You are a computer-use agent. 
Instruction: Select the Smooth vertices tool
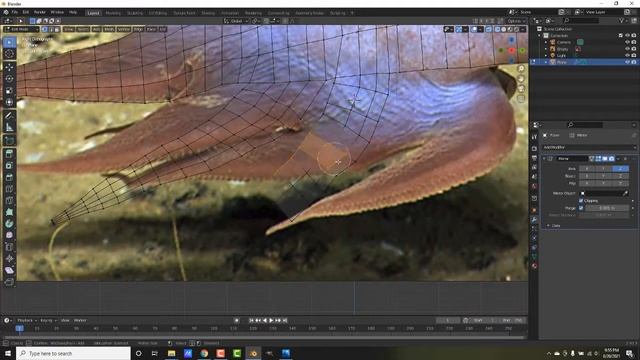tap(9, 236)
